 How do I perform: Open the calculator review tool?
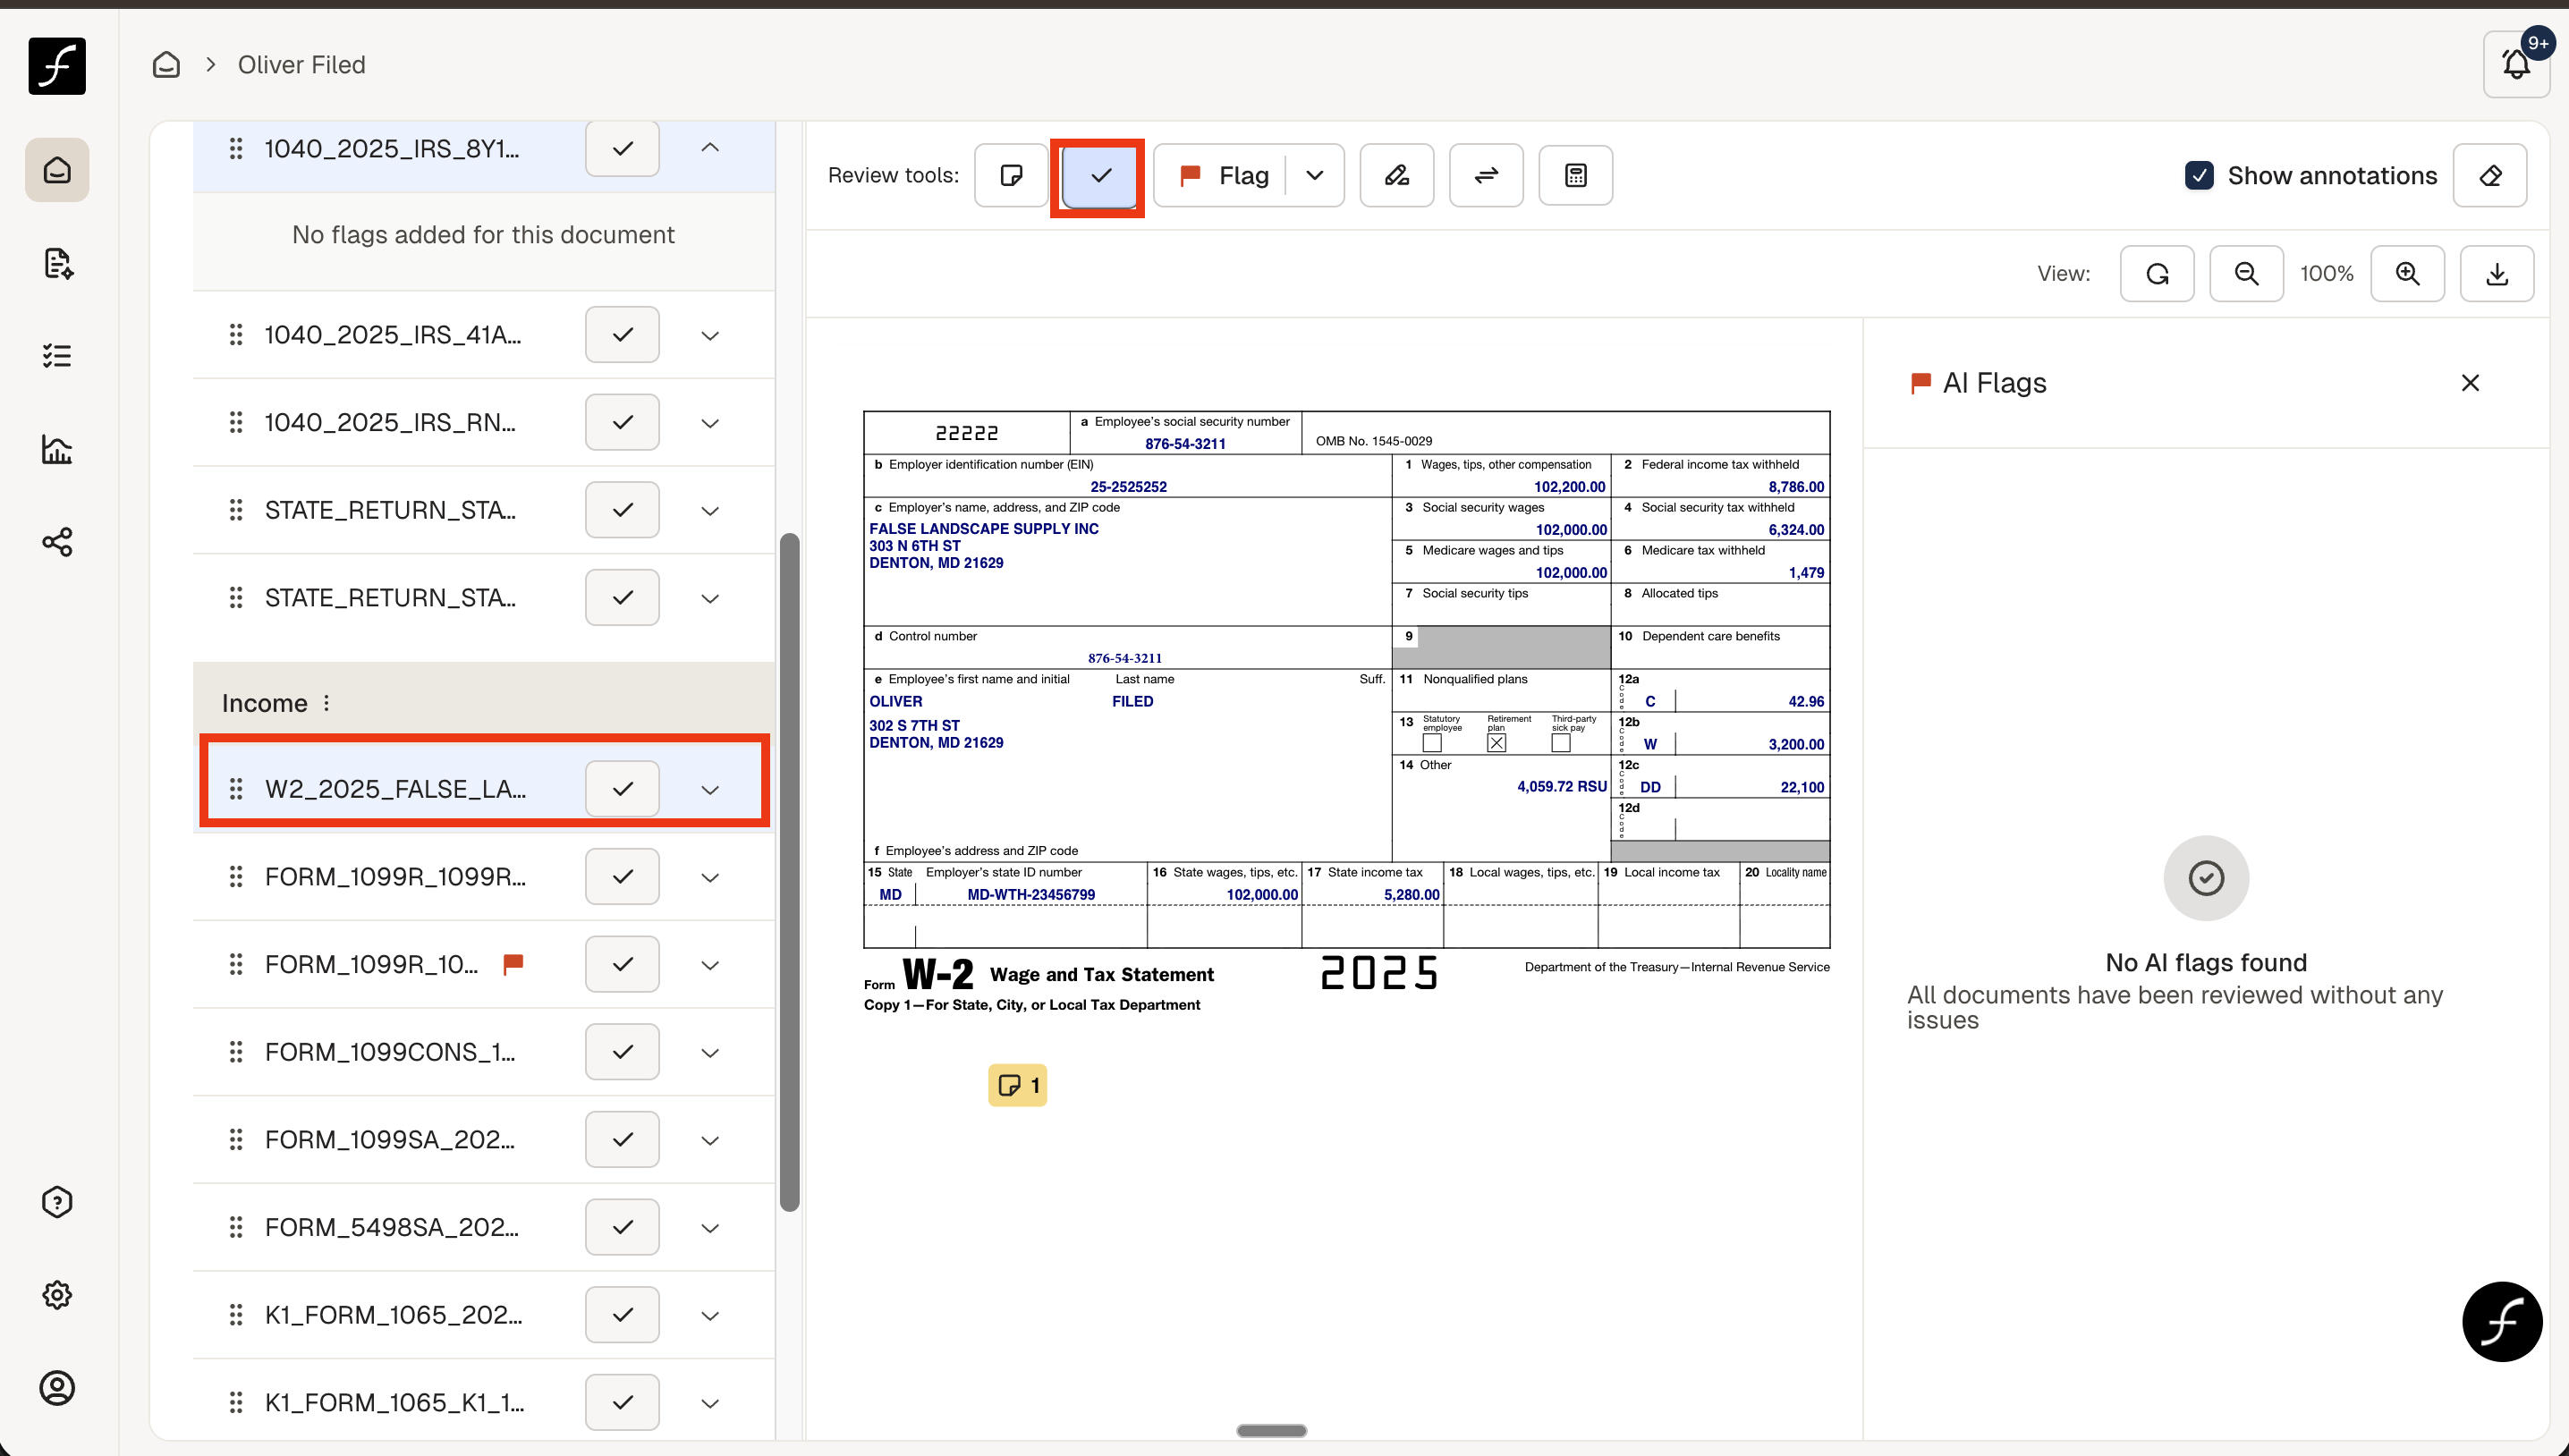coord(1576,175)
